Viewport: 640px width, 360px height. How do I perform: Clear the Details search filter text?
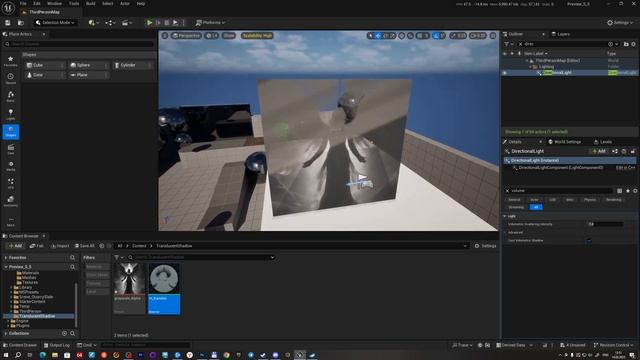click(x=507, y=191)
